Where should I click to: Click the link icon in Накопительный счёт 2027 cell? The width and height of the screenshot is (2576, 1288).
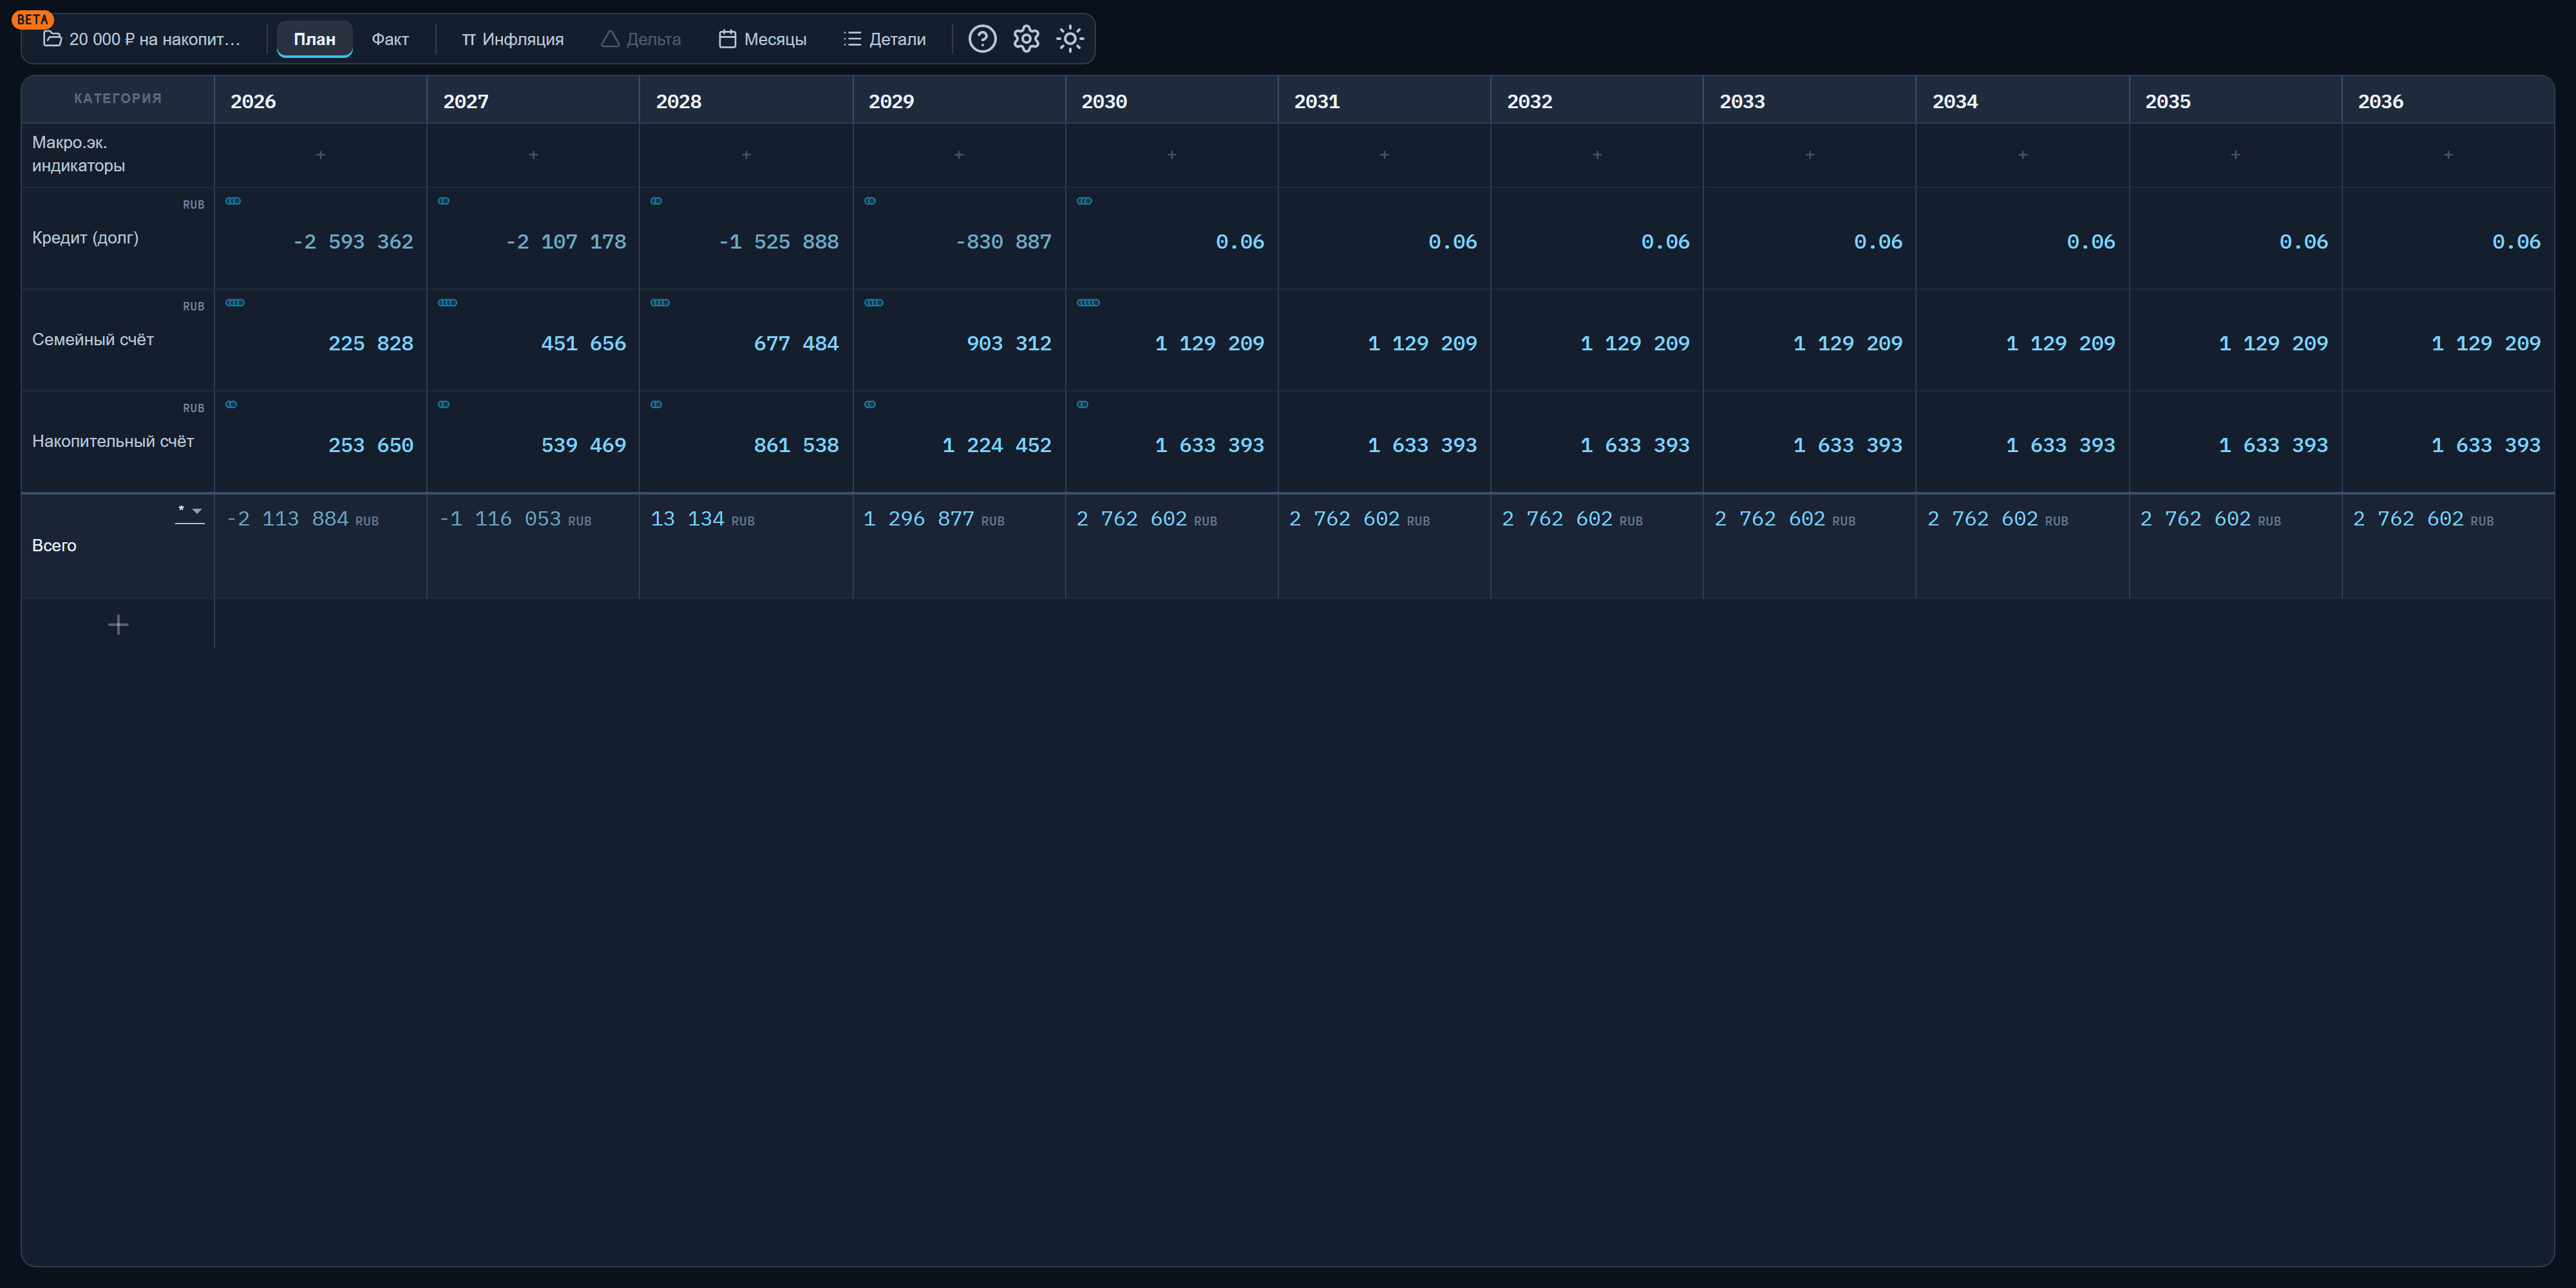(444, 405)
